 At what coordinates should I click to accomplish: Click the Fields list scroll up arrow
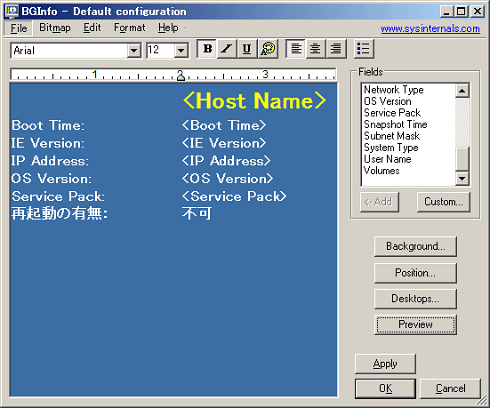point(462,91)
